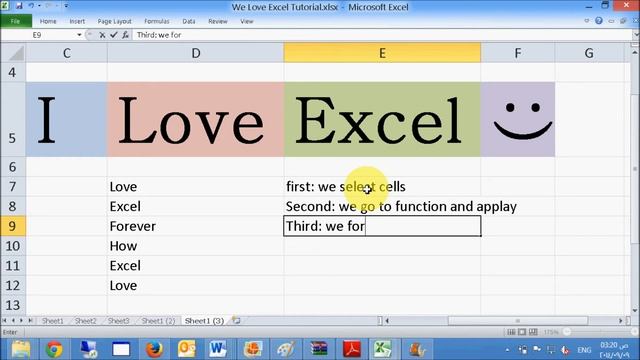Click cell D8 containing 'Excel'
This screenshot has width=640, height=360.
pos(196,207)
